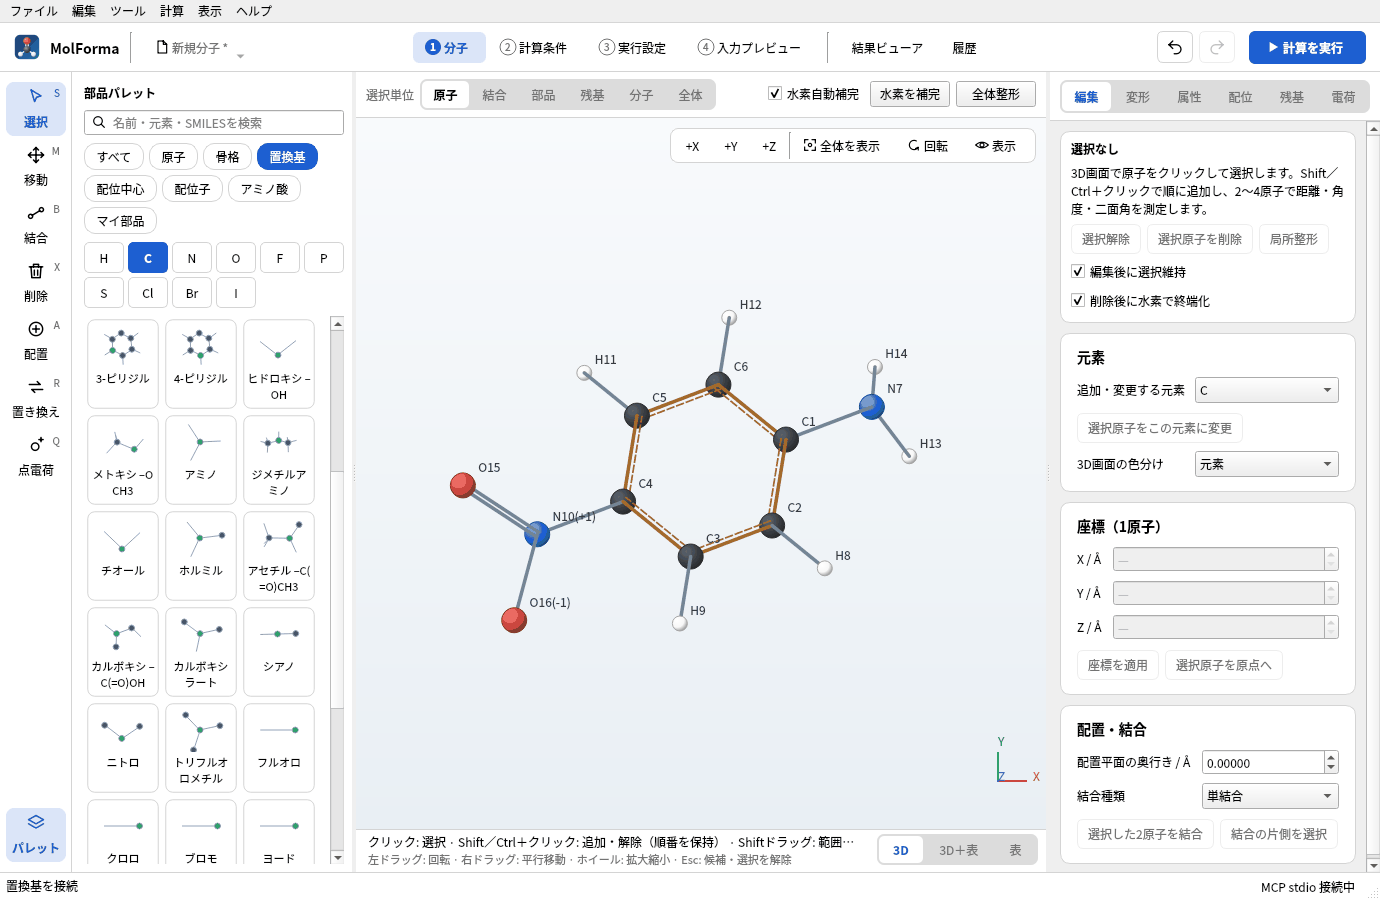
Task: Open the 結合種類 dropdown
Action: pyautogui.click(x=1270, y=796)
